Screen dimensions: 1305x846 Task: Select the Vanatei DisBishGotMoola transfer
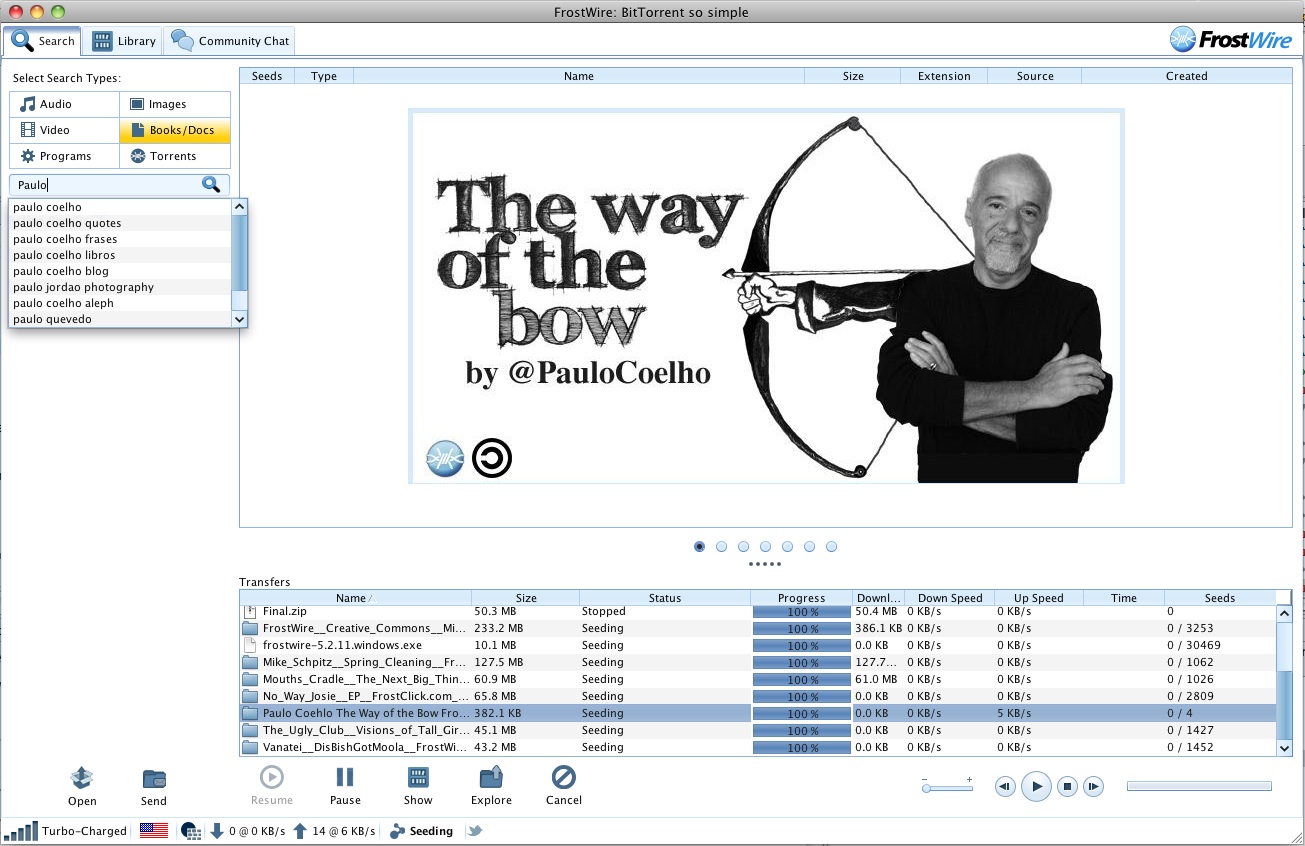(x=759, y=747)
